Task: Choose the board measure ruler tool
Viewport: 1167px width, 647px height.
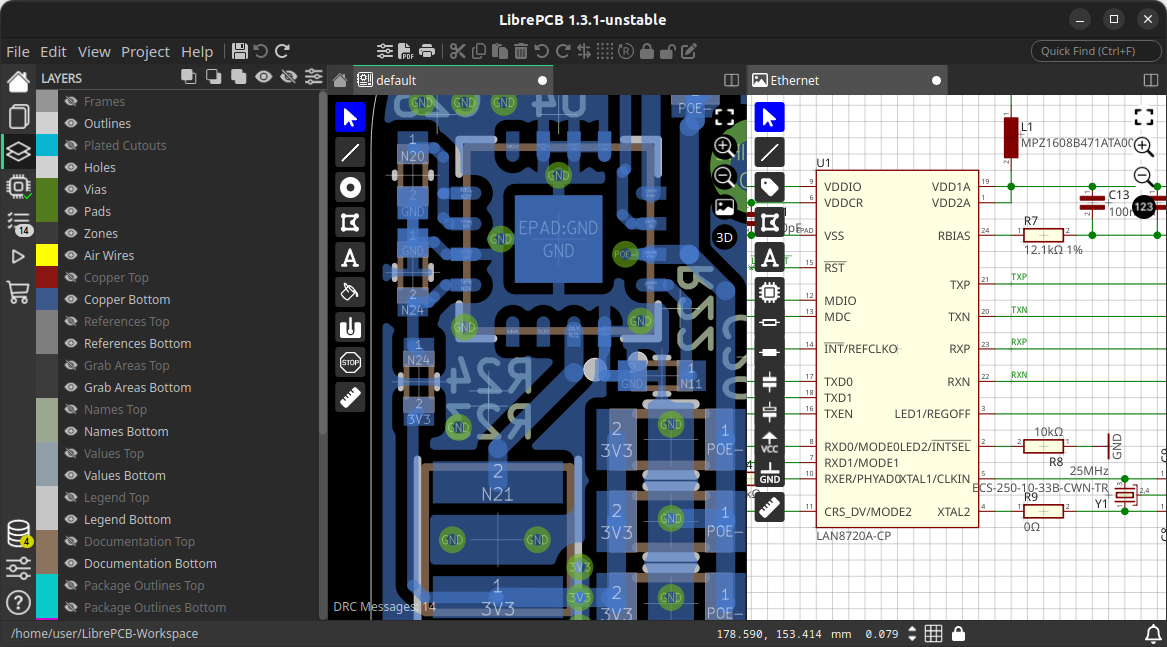Action: tap(350, 398)
